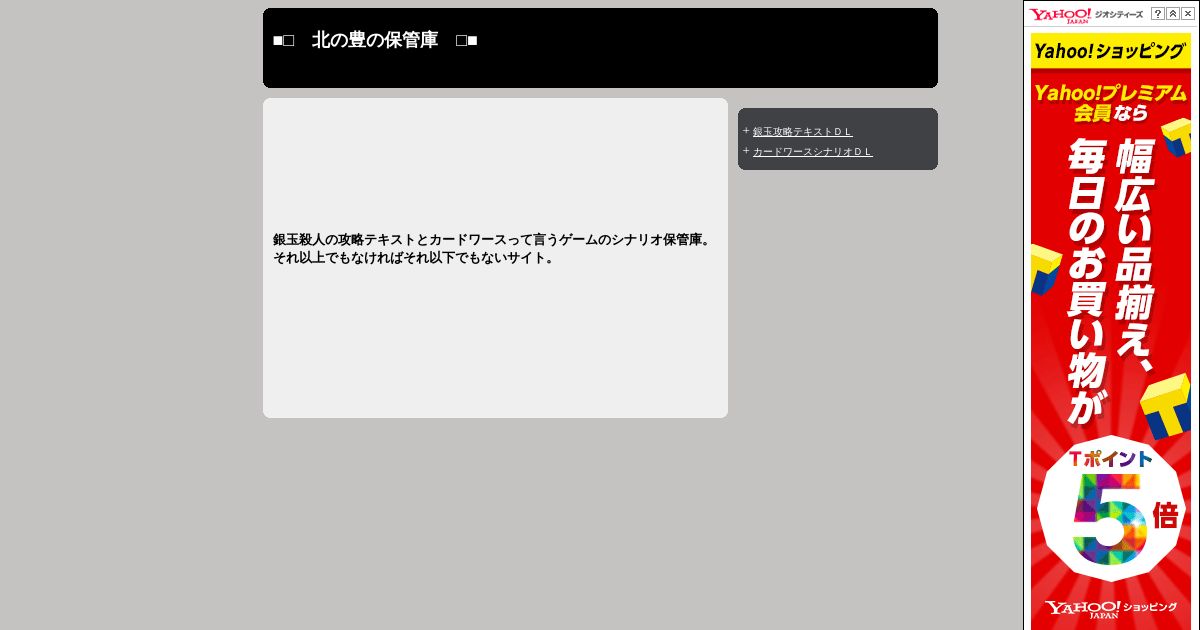
Task: Click the question mark help icon
Action: 1158,14
